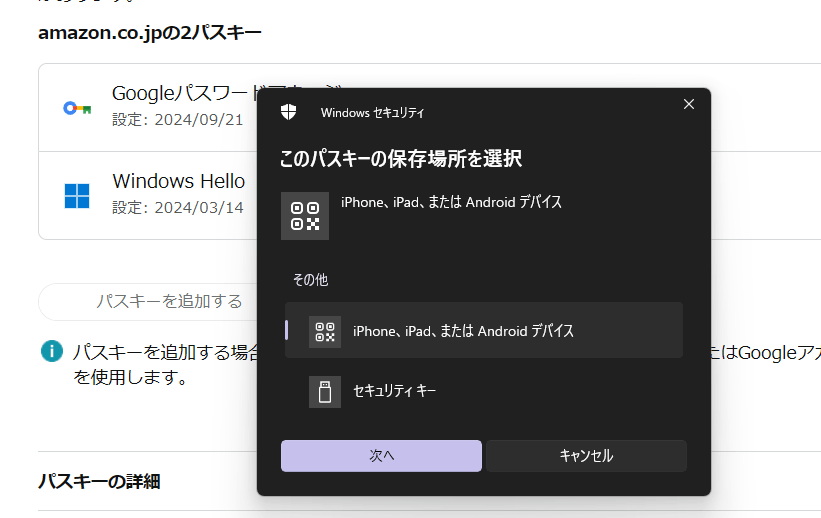Click the 設定: 2024/03/14 date text
821x518 pixels.
click(x=177, y=208)
